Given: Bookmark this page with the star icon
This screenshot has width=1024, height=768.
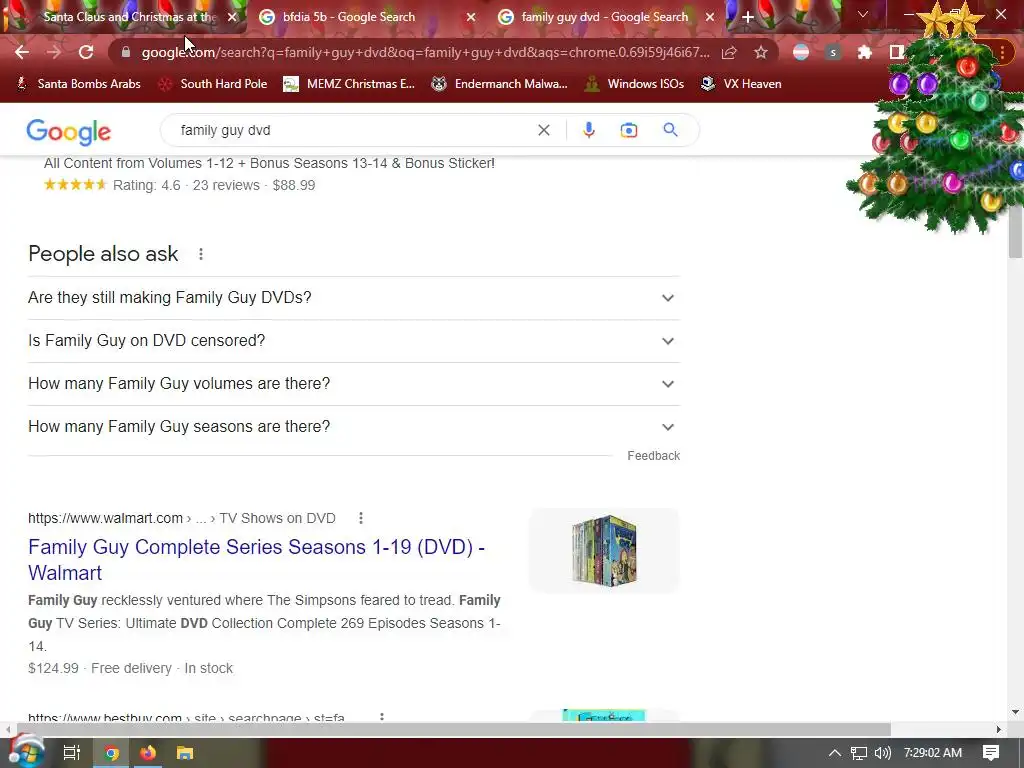Looking at the screenshot, I should tap(761, 52).
